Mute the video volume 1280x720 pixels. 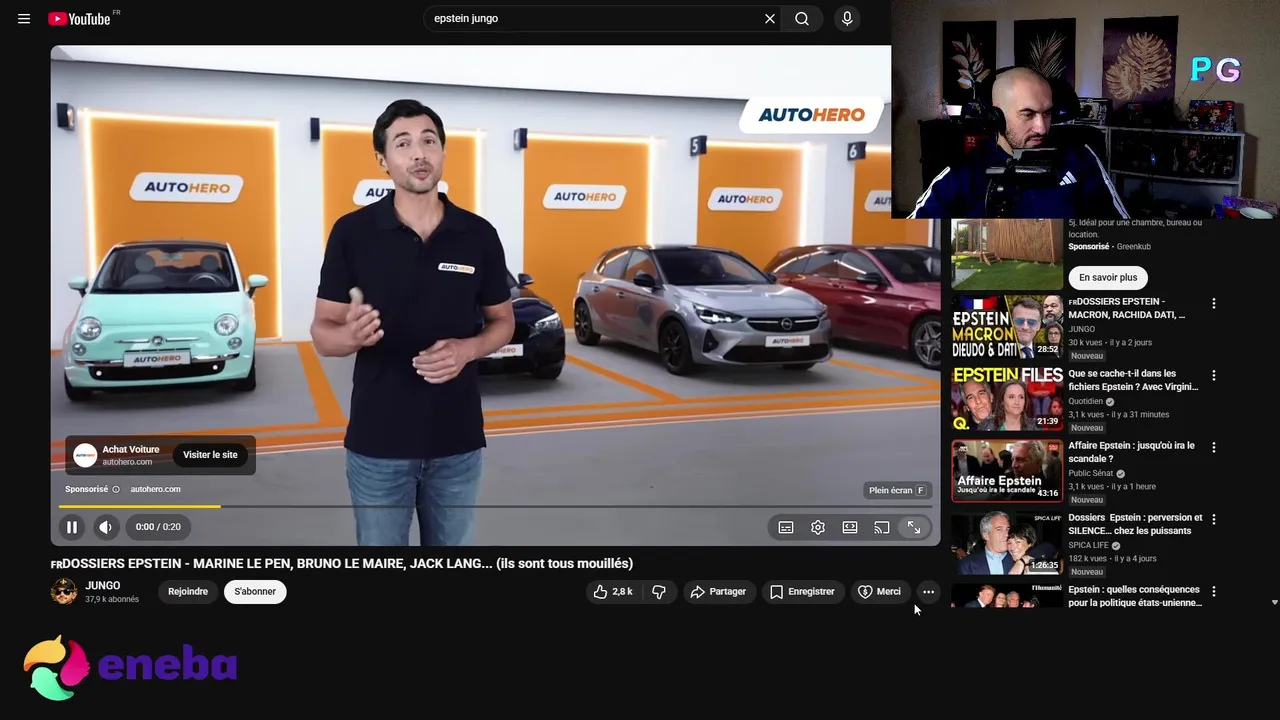105,527
